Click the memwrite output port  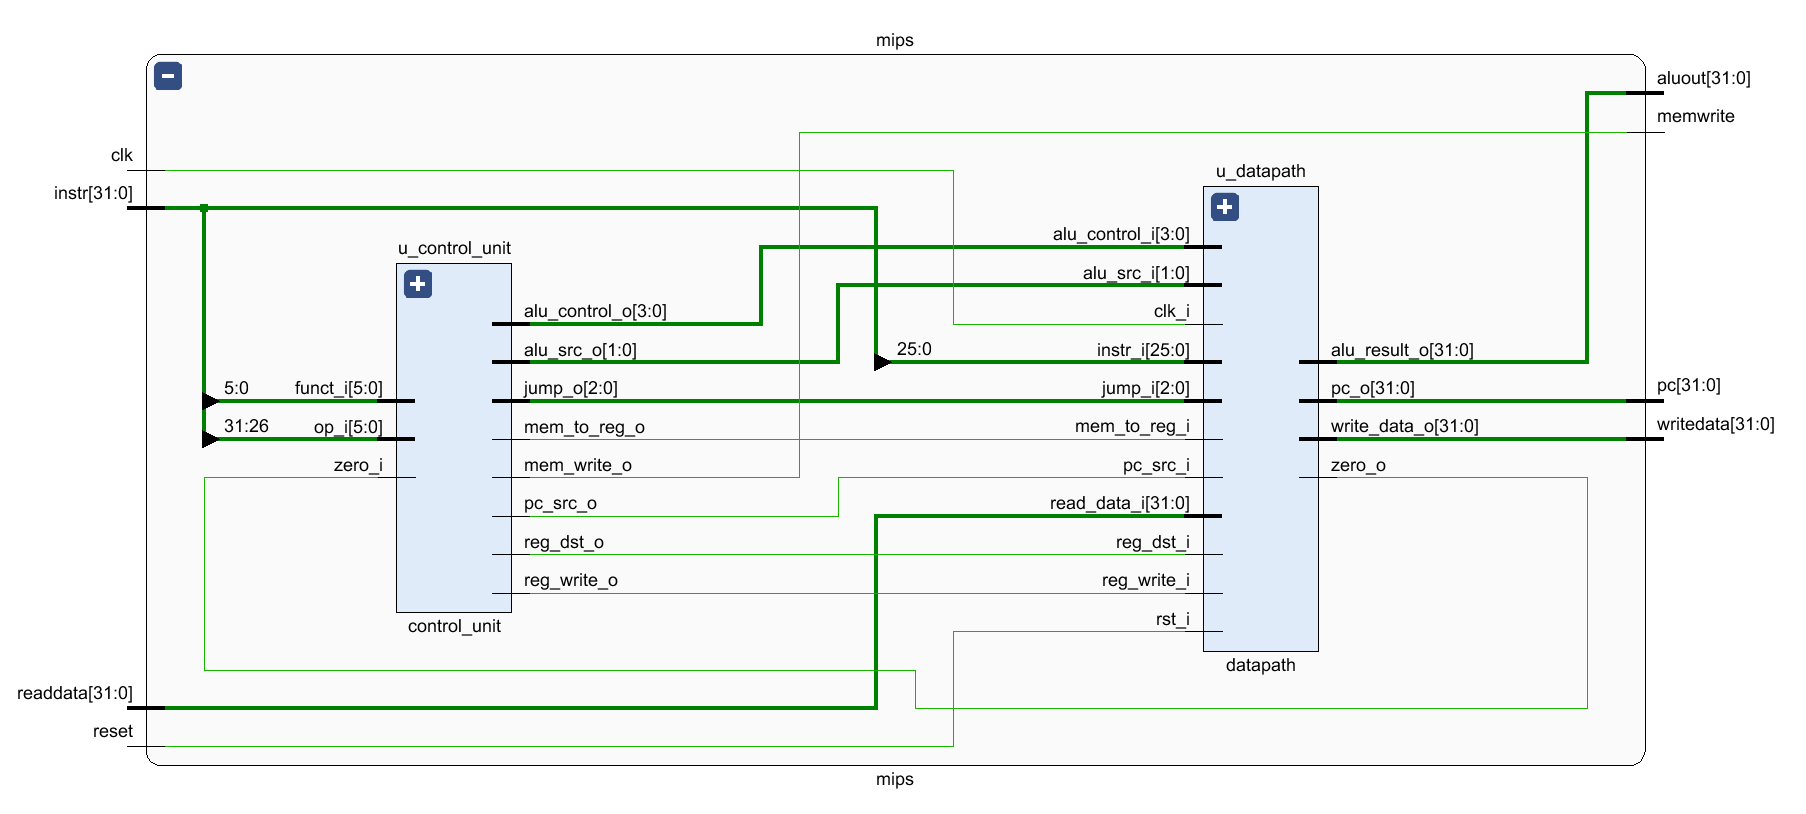coord(1695,116)
